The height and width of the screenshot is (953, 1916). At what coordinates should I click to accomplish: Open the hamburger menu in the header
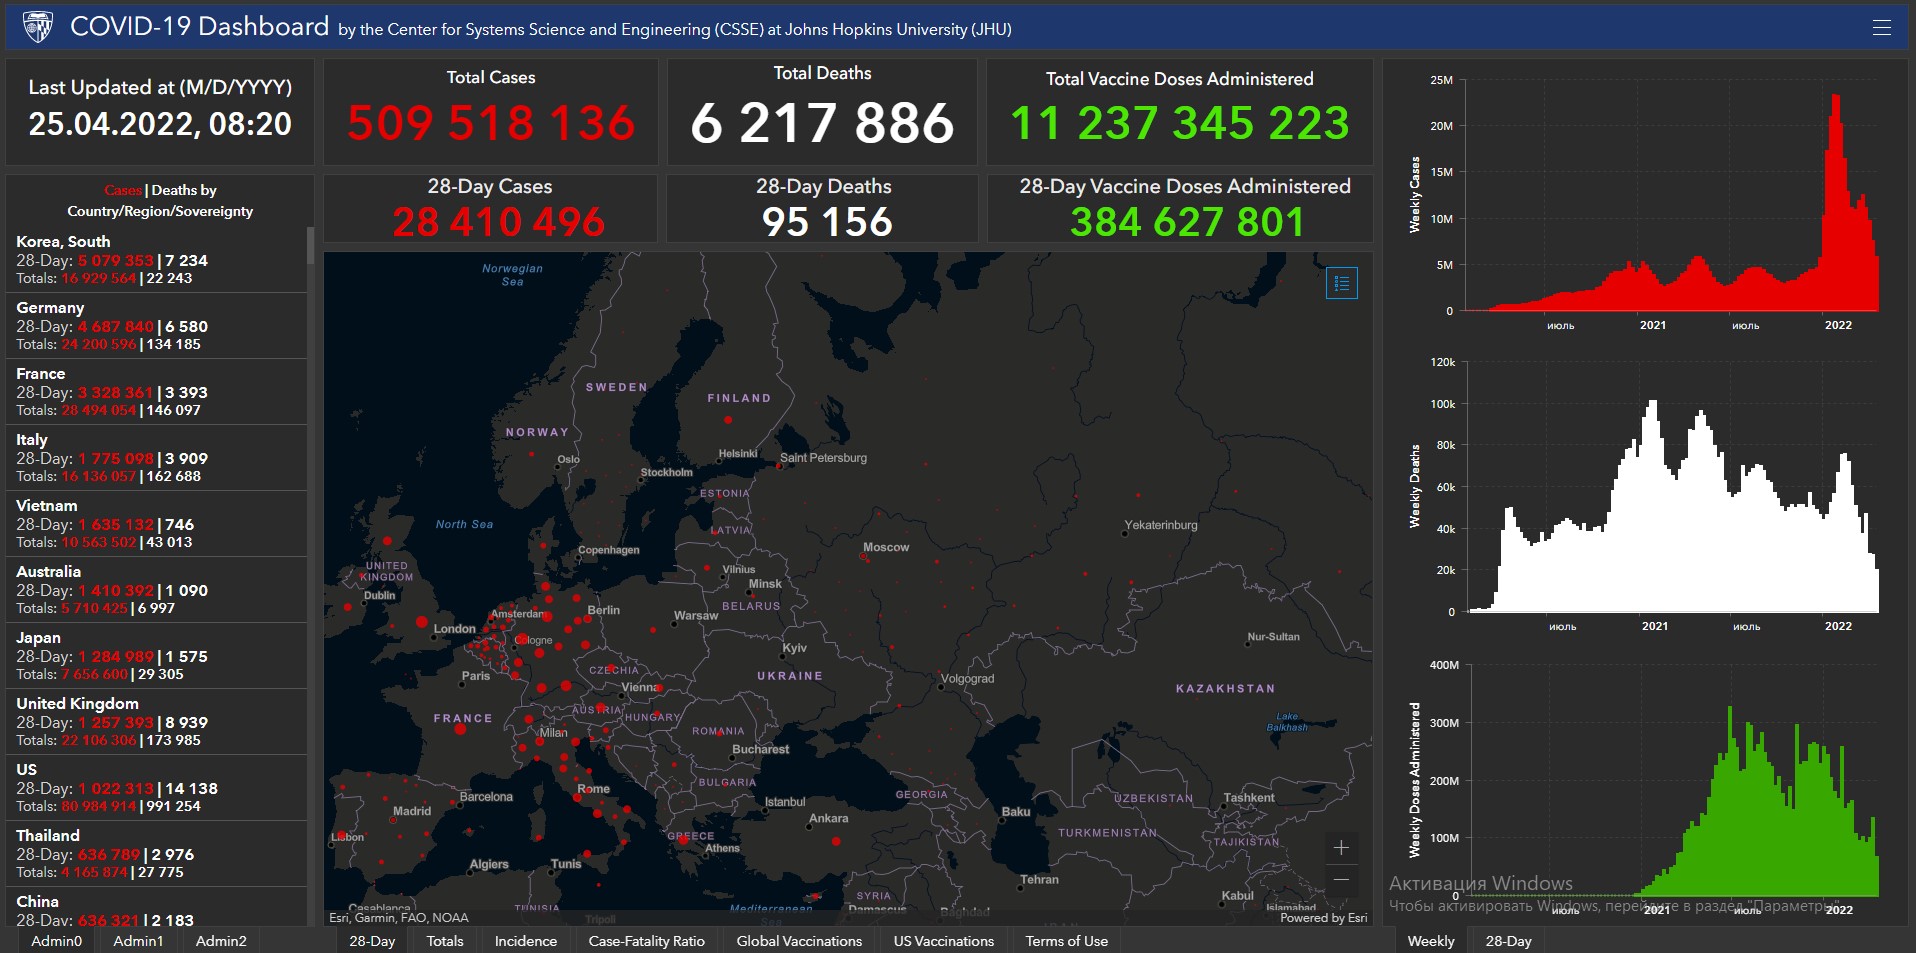click(1881, 28)
